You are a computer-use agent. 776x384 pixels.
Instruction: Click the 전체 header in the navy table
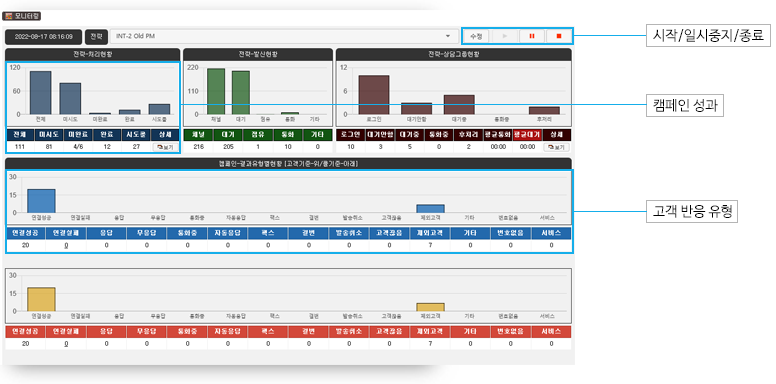pyautogui.click(x=20, y=135)
